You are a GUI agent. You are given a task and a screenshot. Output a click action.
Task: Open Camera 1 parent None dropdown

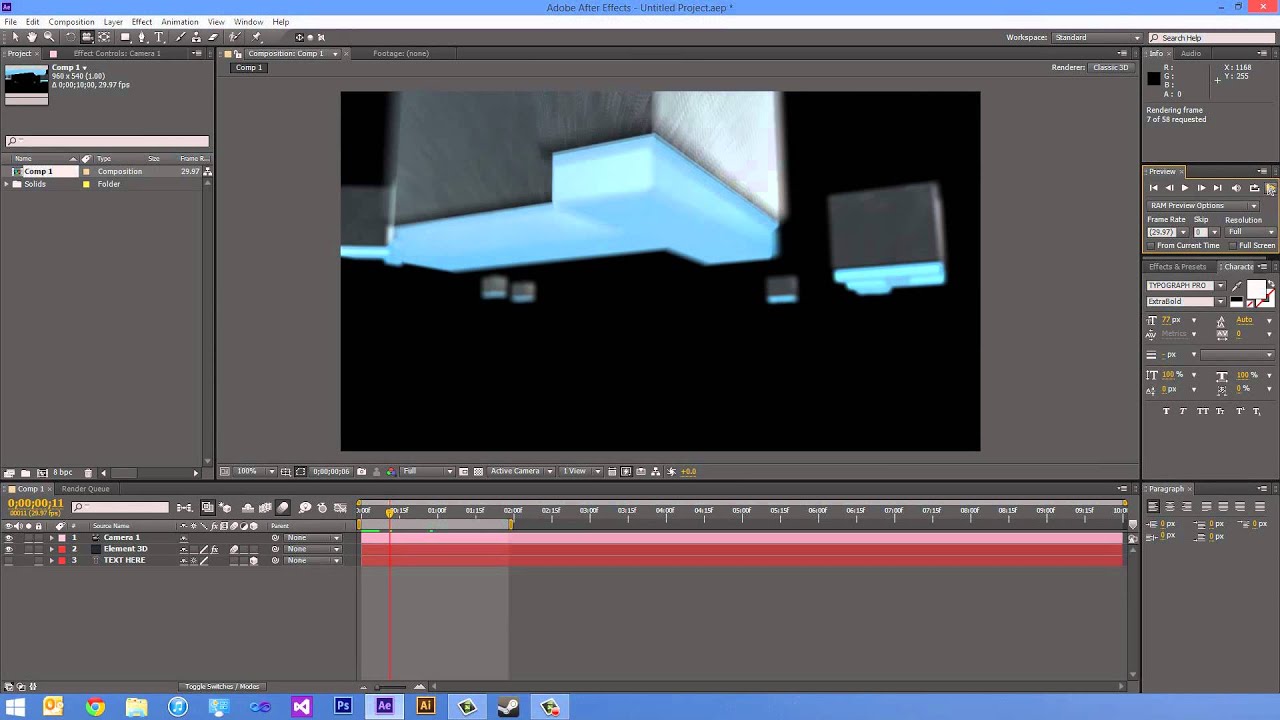312,537
